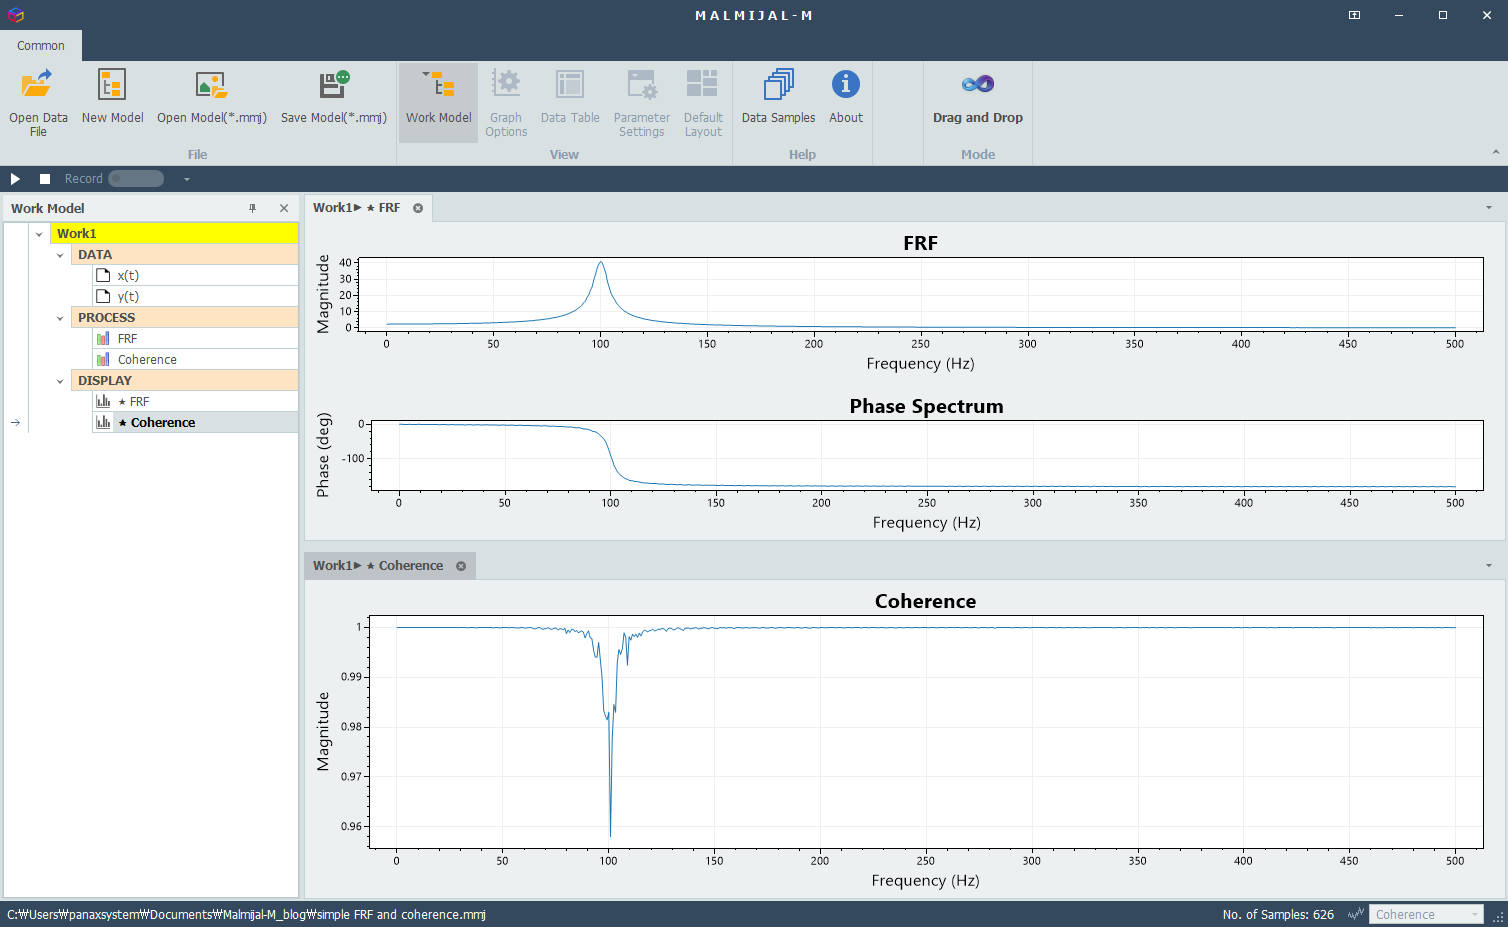1508x927 pixels.
Task: Click the file path in status bar
Action: tap(246, 914)
